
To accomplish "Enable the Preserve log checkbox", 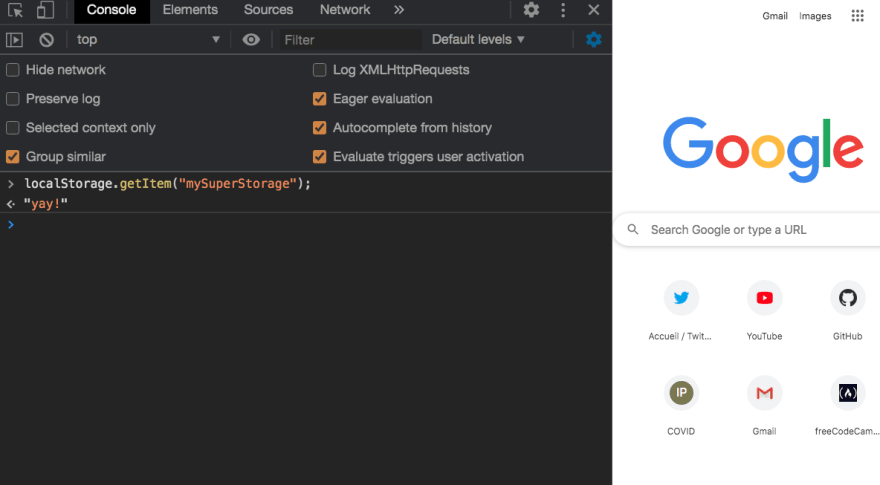I will 12,99.
